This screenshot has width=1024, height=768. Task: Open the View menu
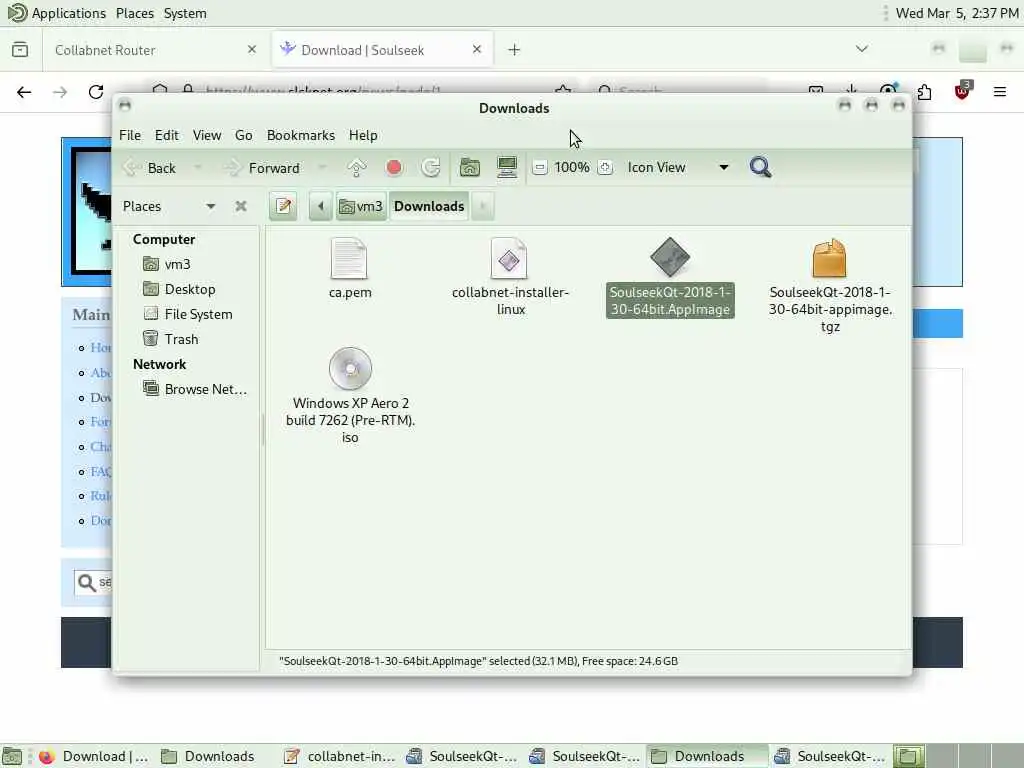[206, 135]
